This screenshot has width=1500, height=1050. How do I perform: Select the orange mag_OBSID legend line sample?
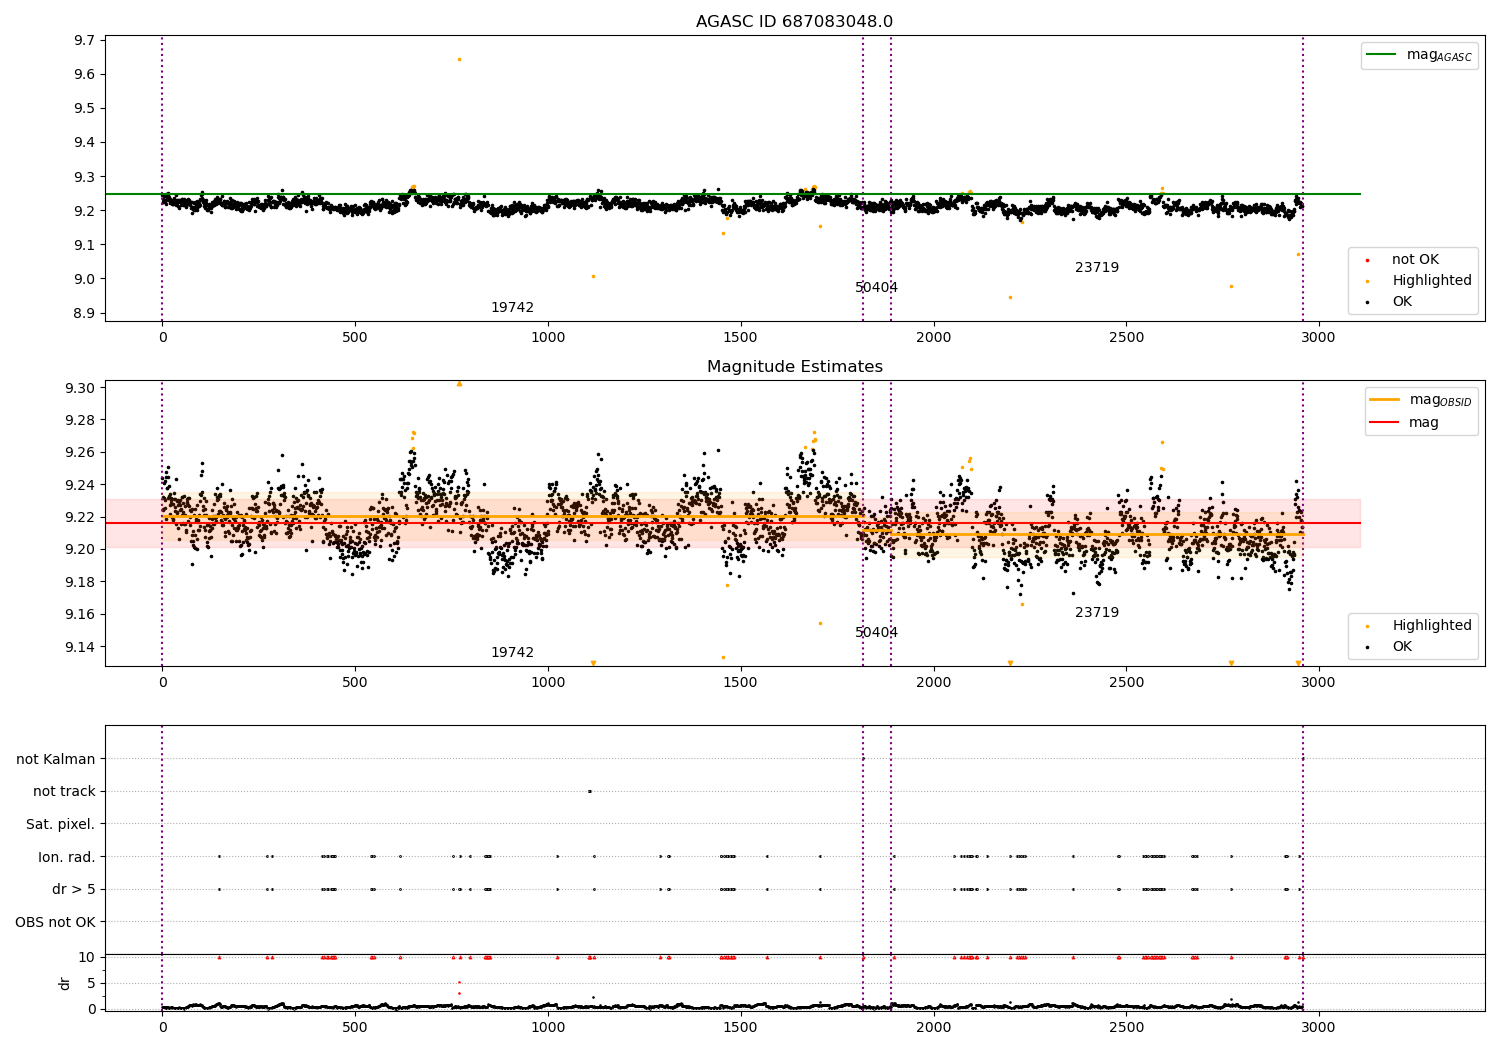click(x=1385, y=400)
